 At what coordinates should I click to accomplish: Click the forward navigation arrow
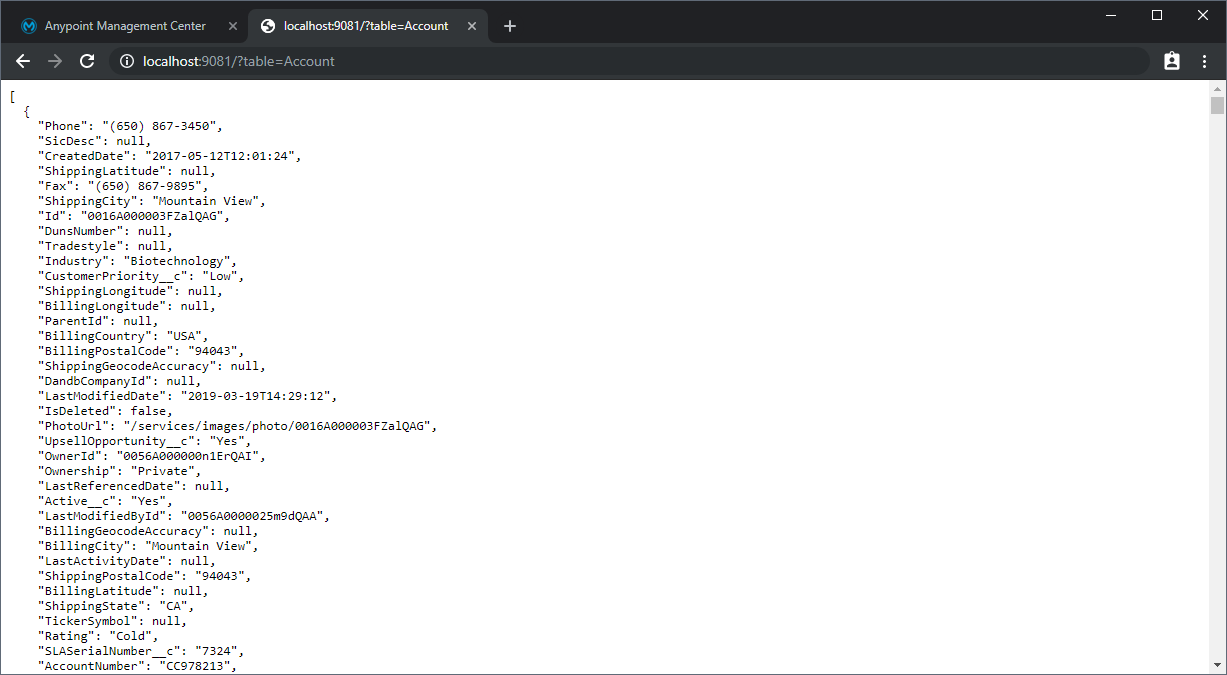click(55, 61)
